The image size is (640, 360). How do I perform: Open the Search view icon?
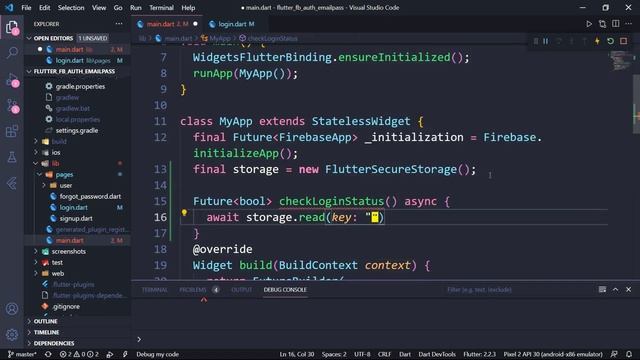coord(12,52)
